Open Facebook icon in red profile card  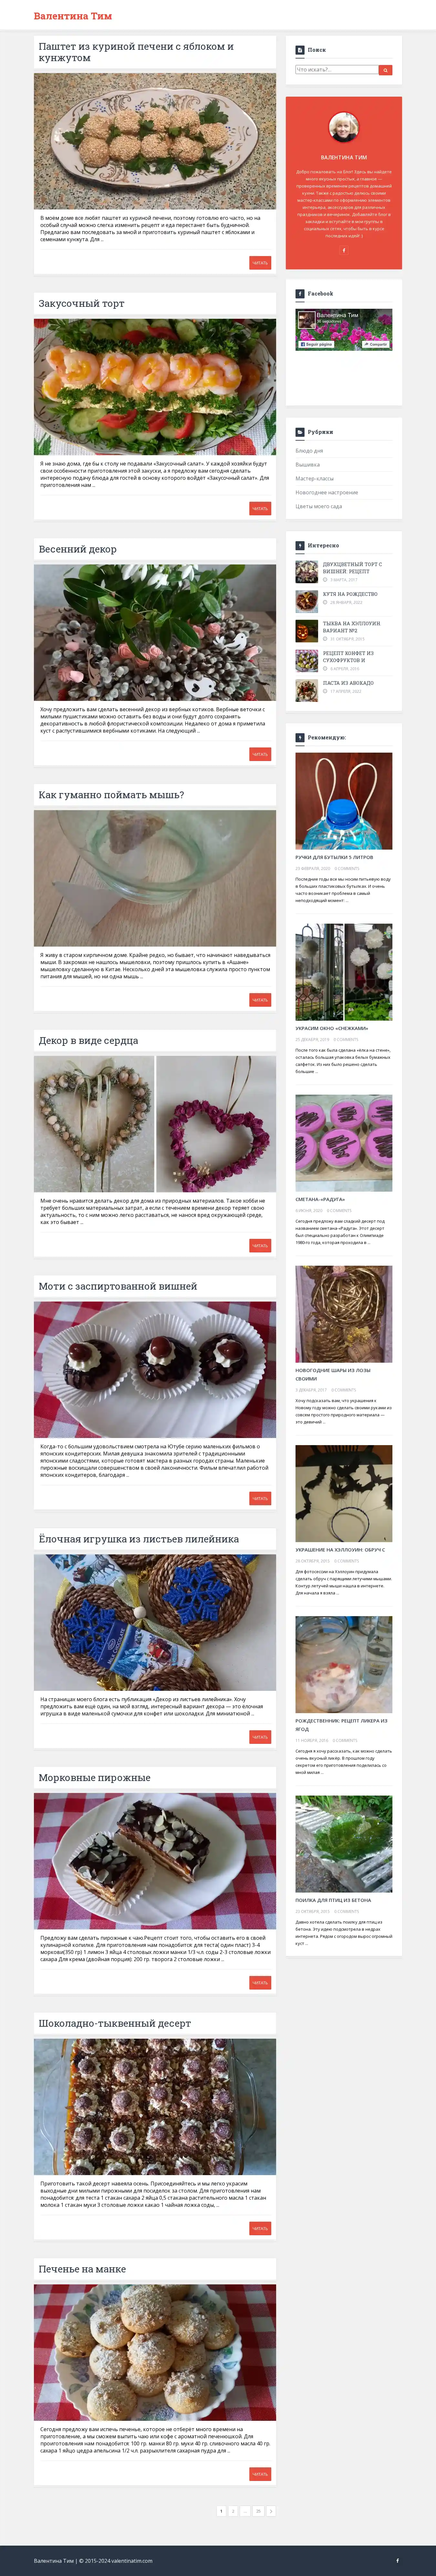pos(344,250)
